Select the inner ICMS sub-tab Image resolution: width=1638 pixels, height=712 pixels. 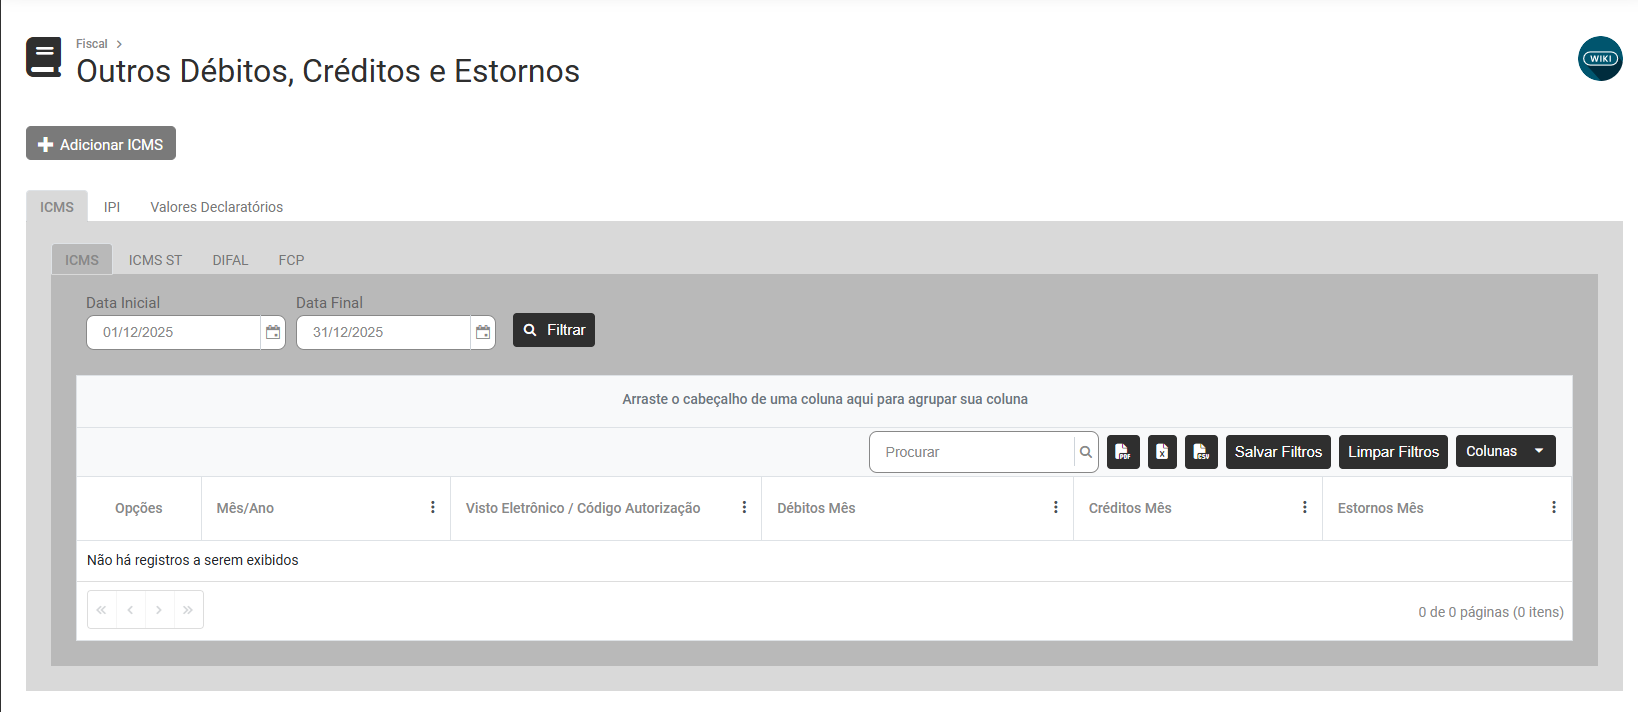tap(82, 260)
